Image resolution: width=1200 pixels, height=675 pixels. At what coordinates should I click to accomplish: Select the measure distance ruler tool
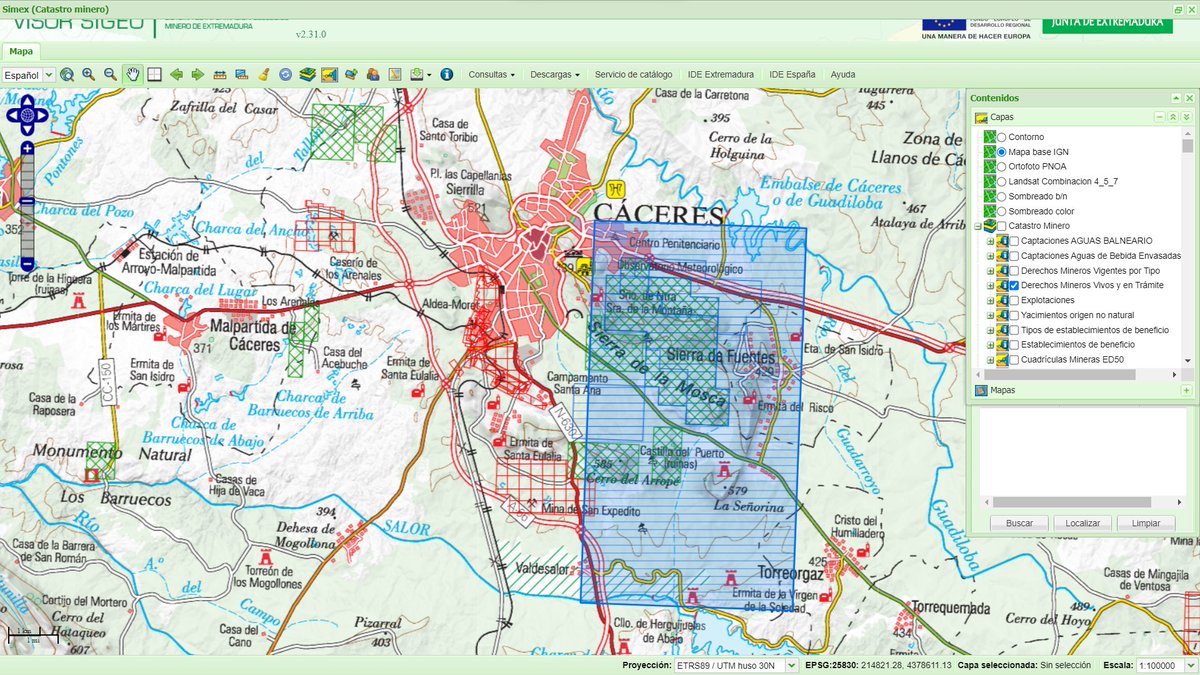coord(220,74)
